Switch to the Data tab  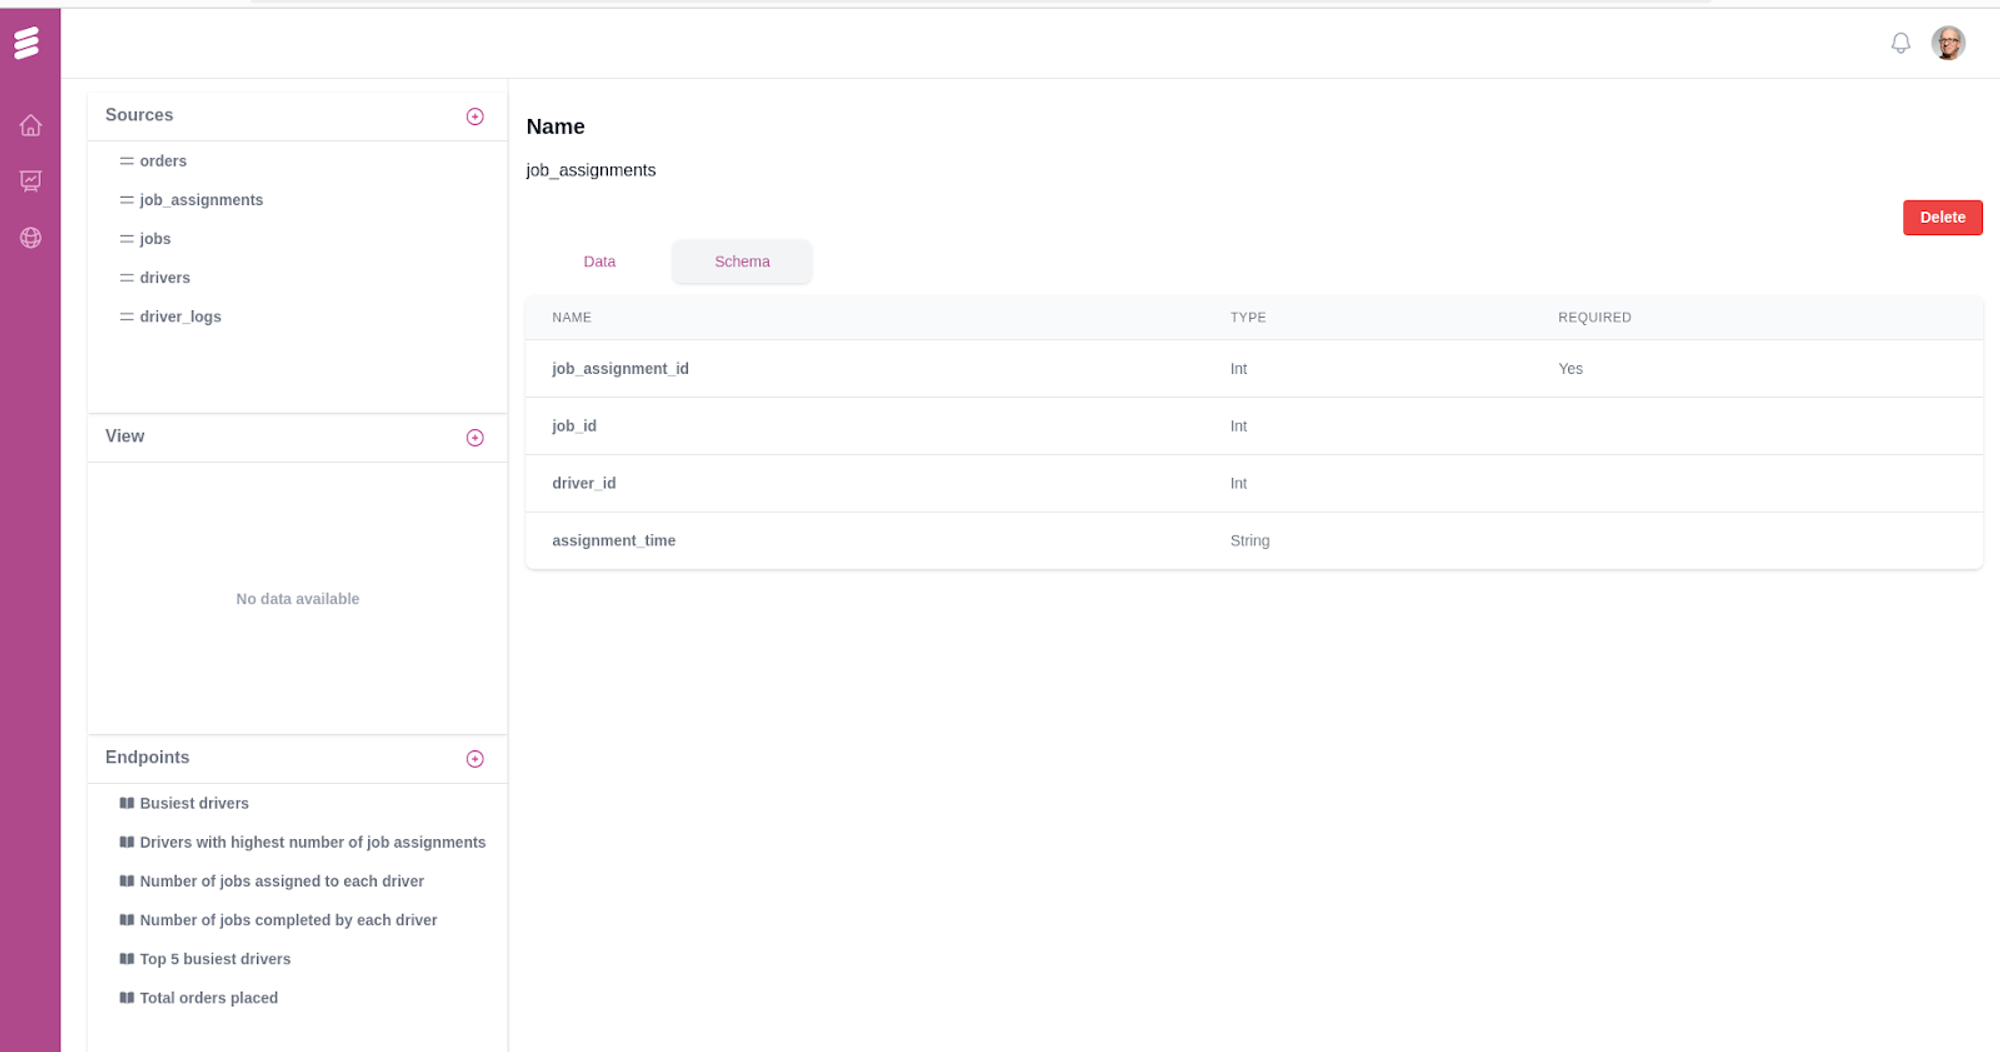point(599,261)
